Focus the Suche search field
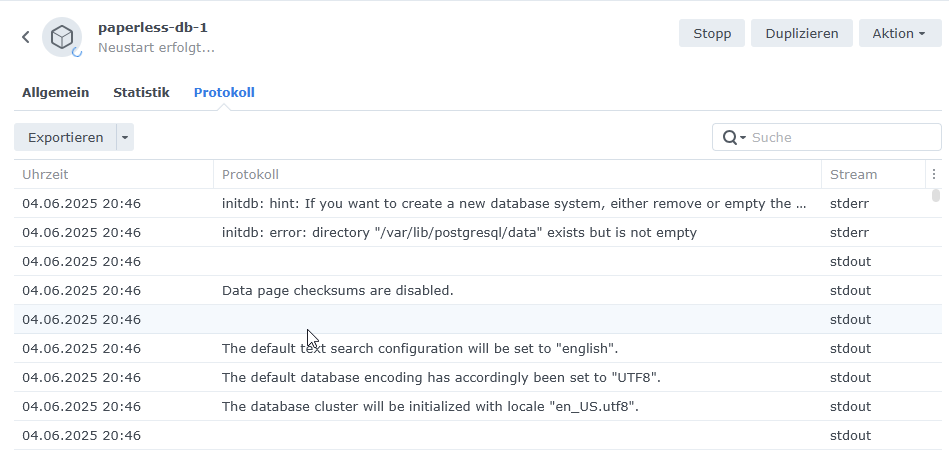Screen dimensions: 949x452 point(843,137)
